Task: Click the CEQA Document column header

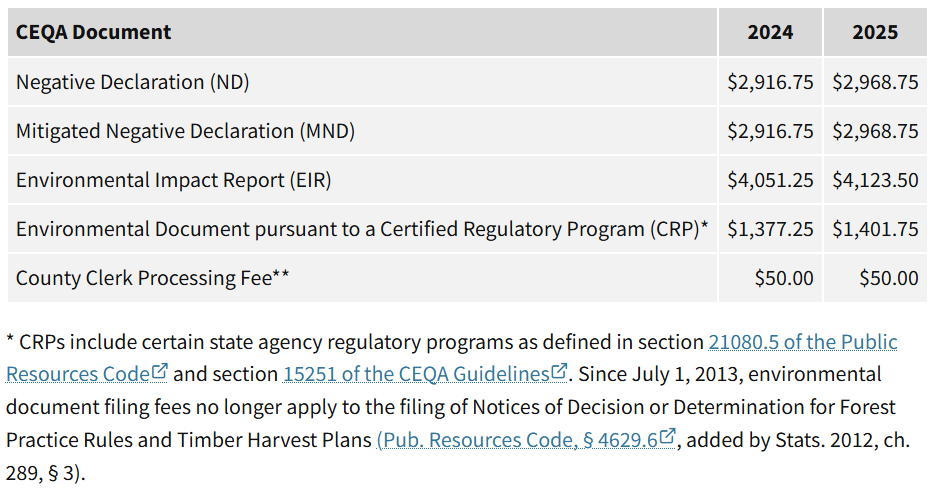Action: click(93, 32)
